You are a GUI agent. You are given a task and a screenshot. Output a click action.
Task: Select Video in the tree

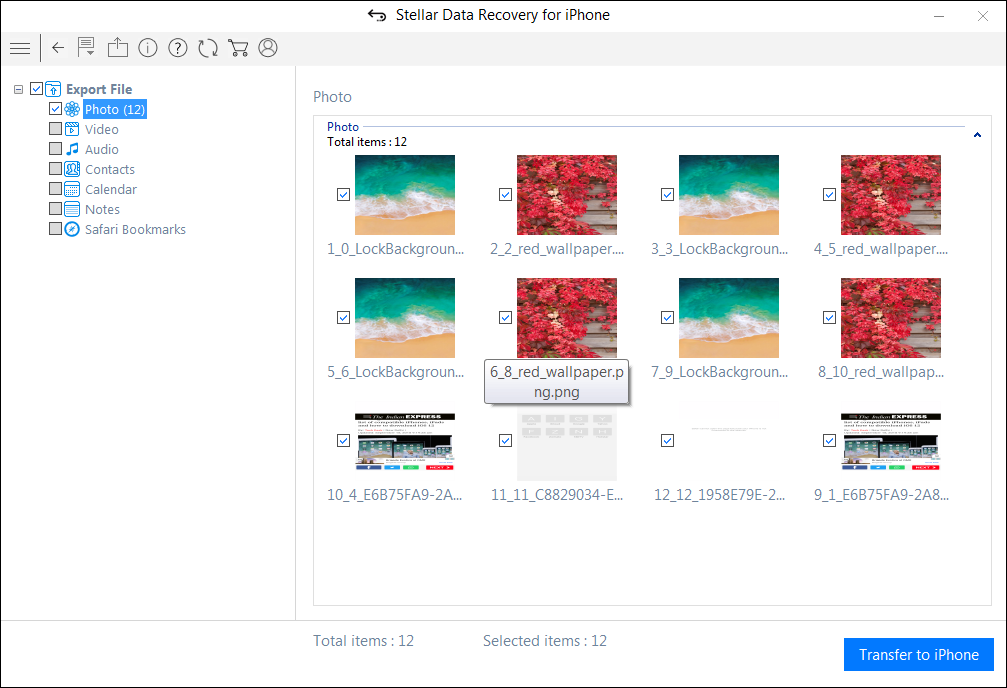tap(101, 129)
